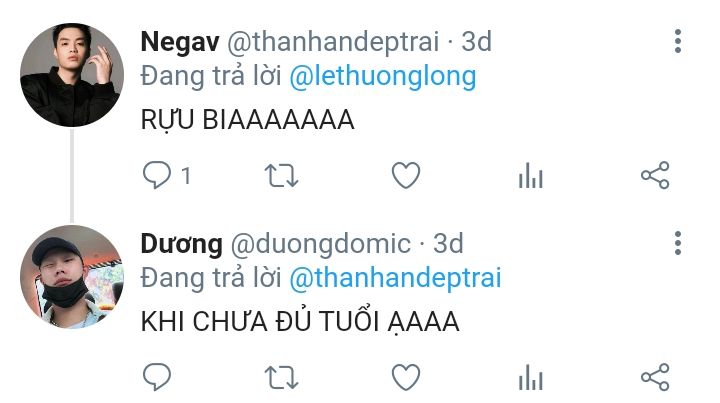Reply to Negav's tweet
This screenshot has width=720, height=403.
[157, 175]
